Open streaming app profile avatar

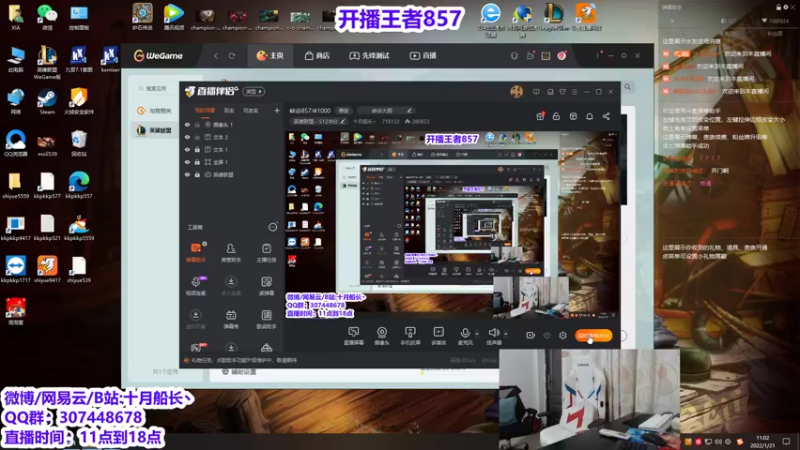pyautogui.click(x=516, y=92)
